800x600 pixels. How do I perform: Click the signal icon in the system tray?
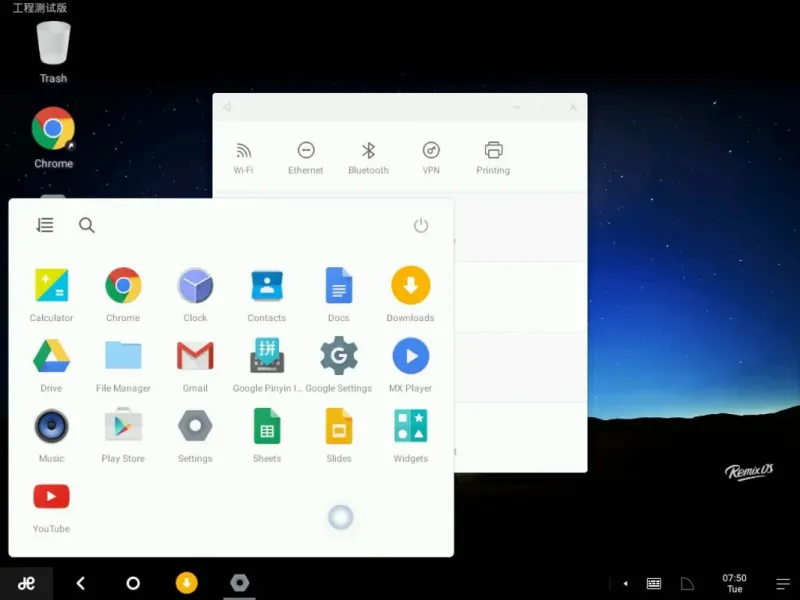click(x=687, y=584)
